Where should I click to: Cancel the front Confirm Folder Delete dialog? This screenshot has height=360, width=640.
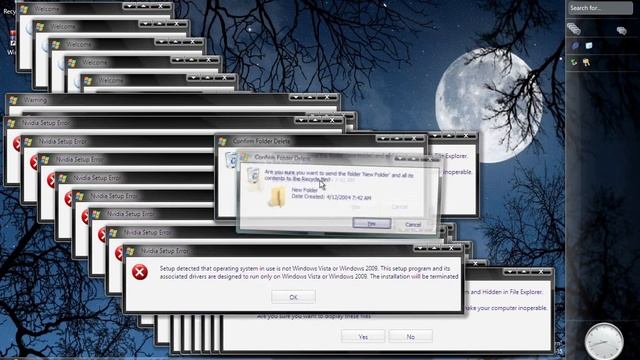click(413, 224)
